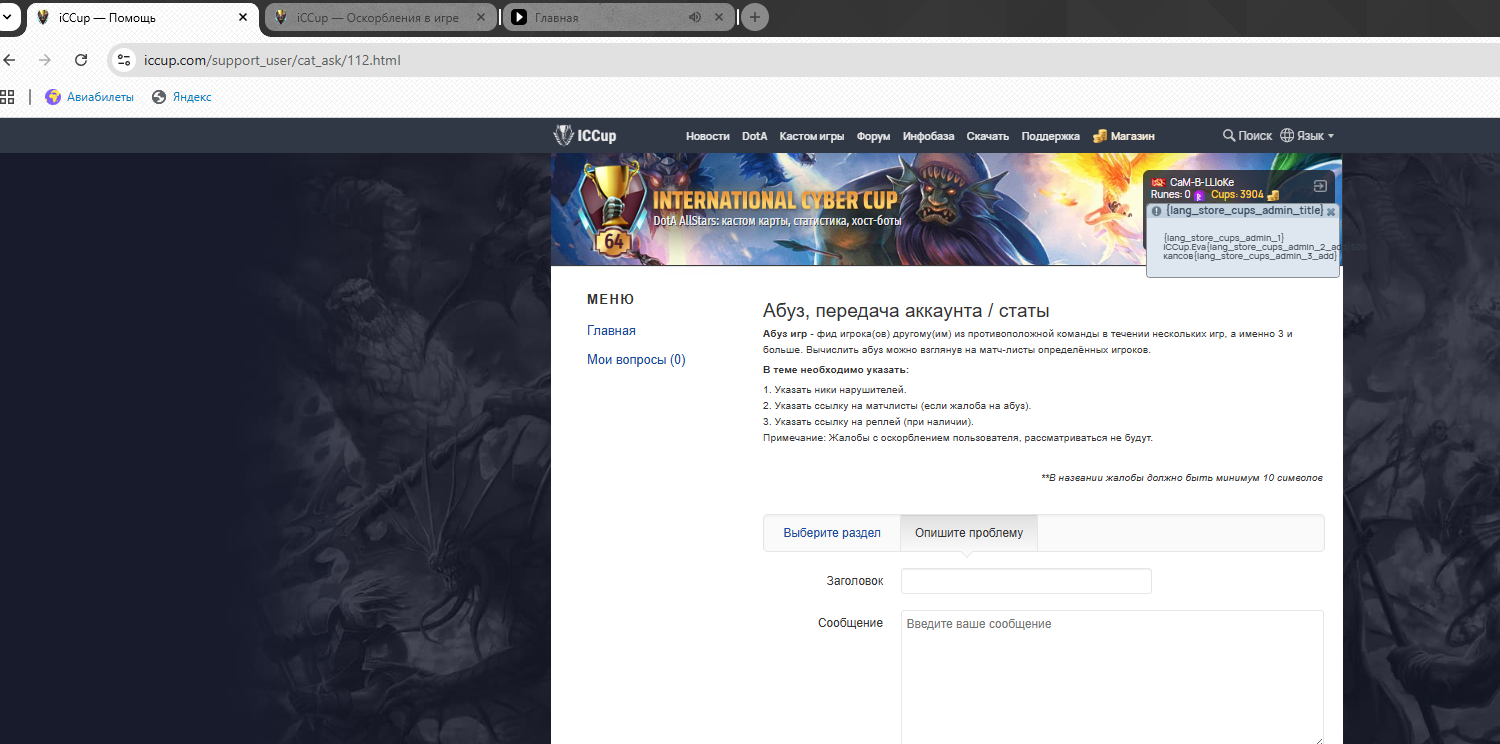Open the Форум menu item

pos(874,136)
